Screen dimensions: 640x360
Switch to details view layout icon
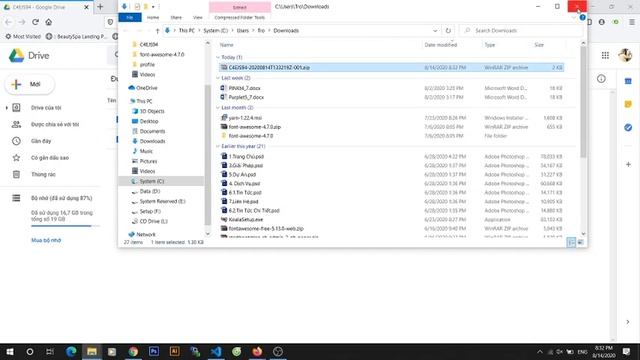(571, 242)
